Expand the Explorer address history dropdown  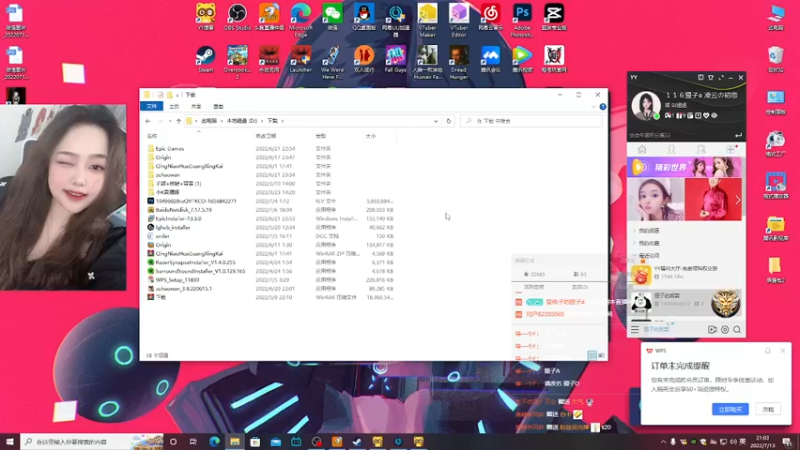point(435,121)
